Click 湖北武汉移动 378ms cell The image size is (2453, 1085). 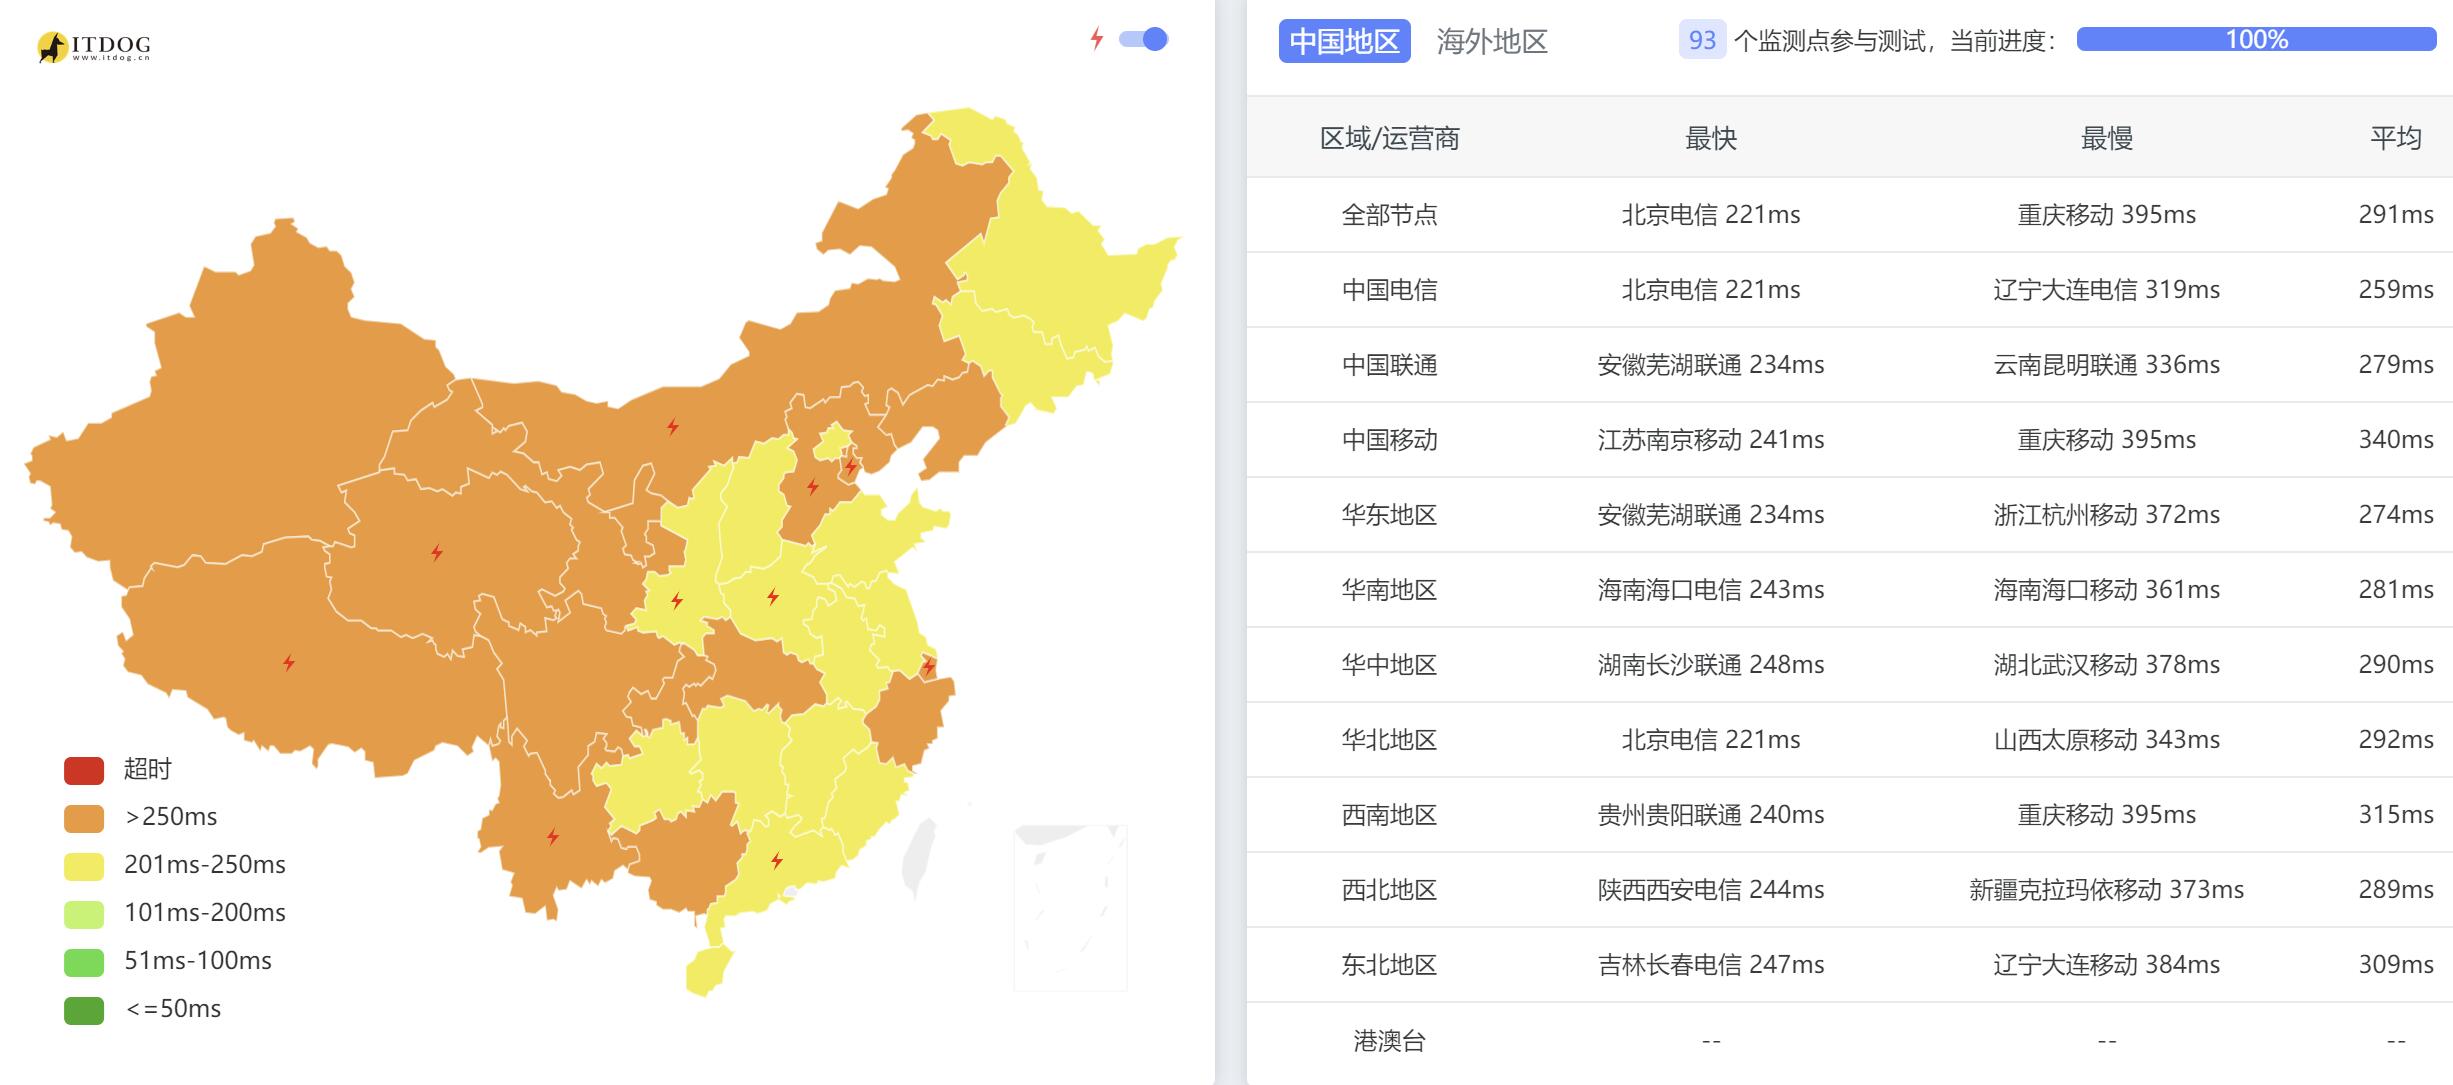[x=2107, y=664]
